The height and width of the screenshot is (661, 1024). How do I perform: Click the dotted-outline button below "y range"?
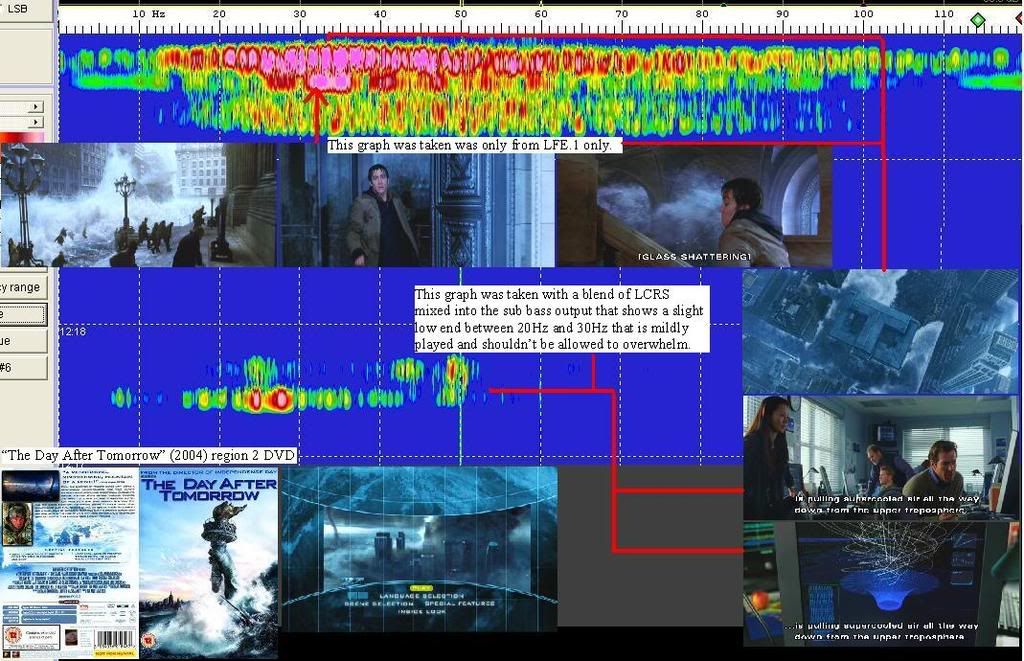pos(24,314)
